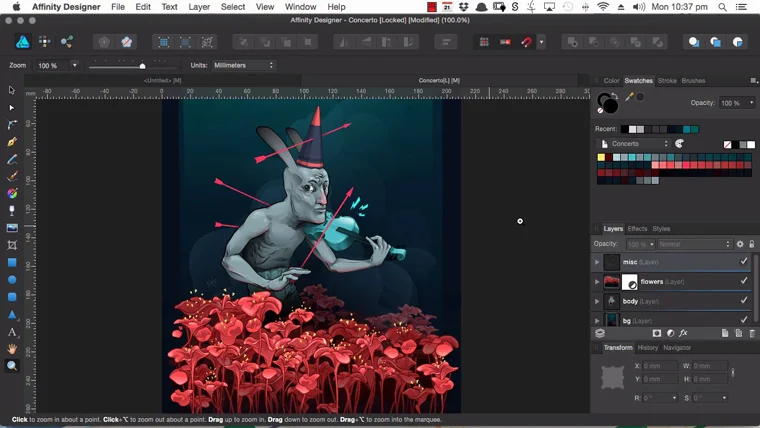Switch to the Stroke tab
Screen dimensions: 760x428
pyautogui.click(x=667, y=81)
